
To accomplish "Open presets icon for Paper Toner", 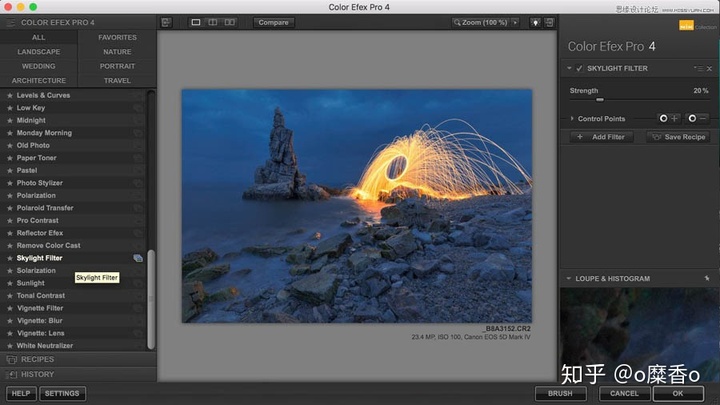I will [138, 158].
